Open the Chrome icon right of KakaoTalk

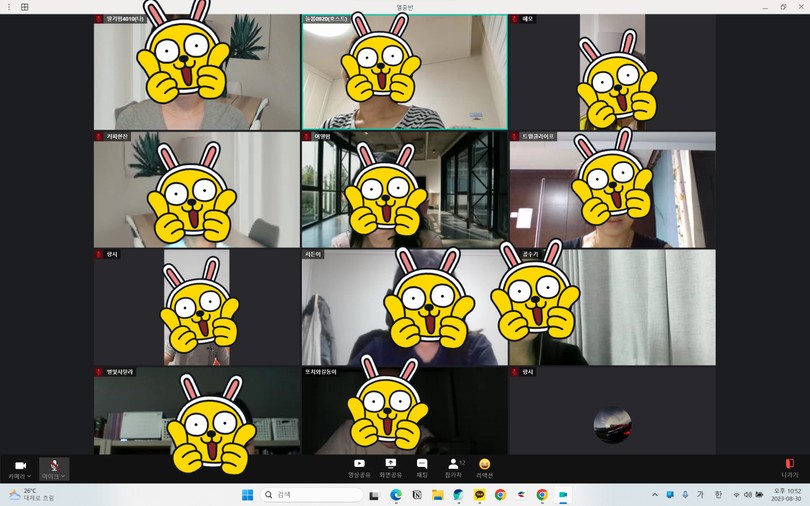[x=500, y=495]
